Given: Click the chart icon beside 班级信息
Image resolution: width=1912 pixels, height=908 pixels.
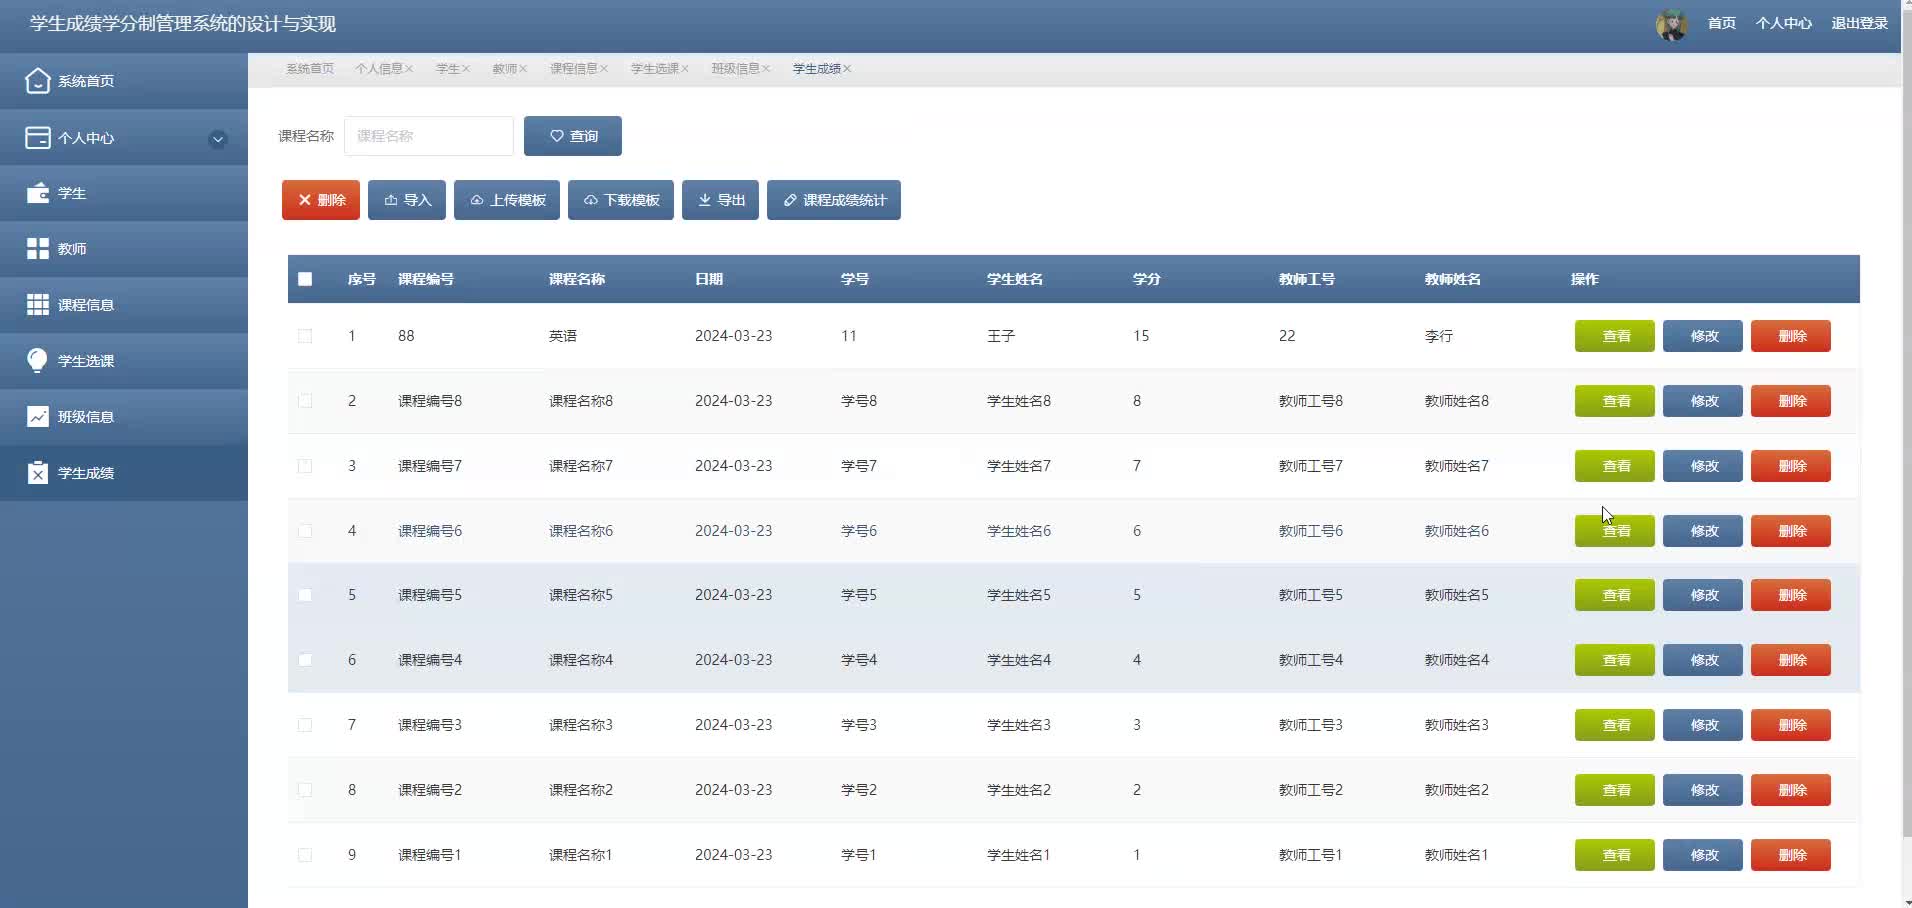Looking at the screenshot, I should pyautogui.click(x=38, y=417).
